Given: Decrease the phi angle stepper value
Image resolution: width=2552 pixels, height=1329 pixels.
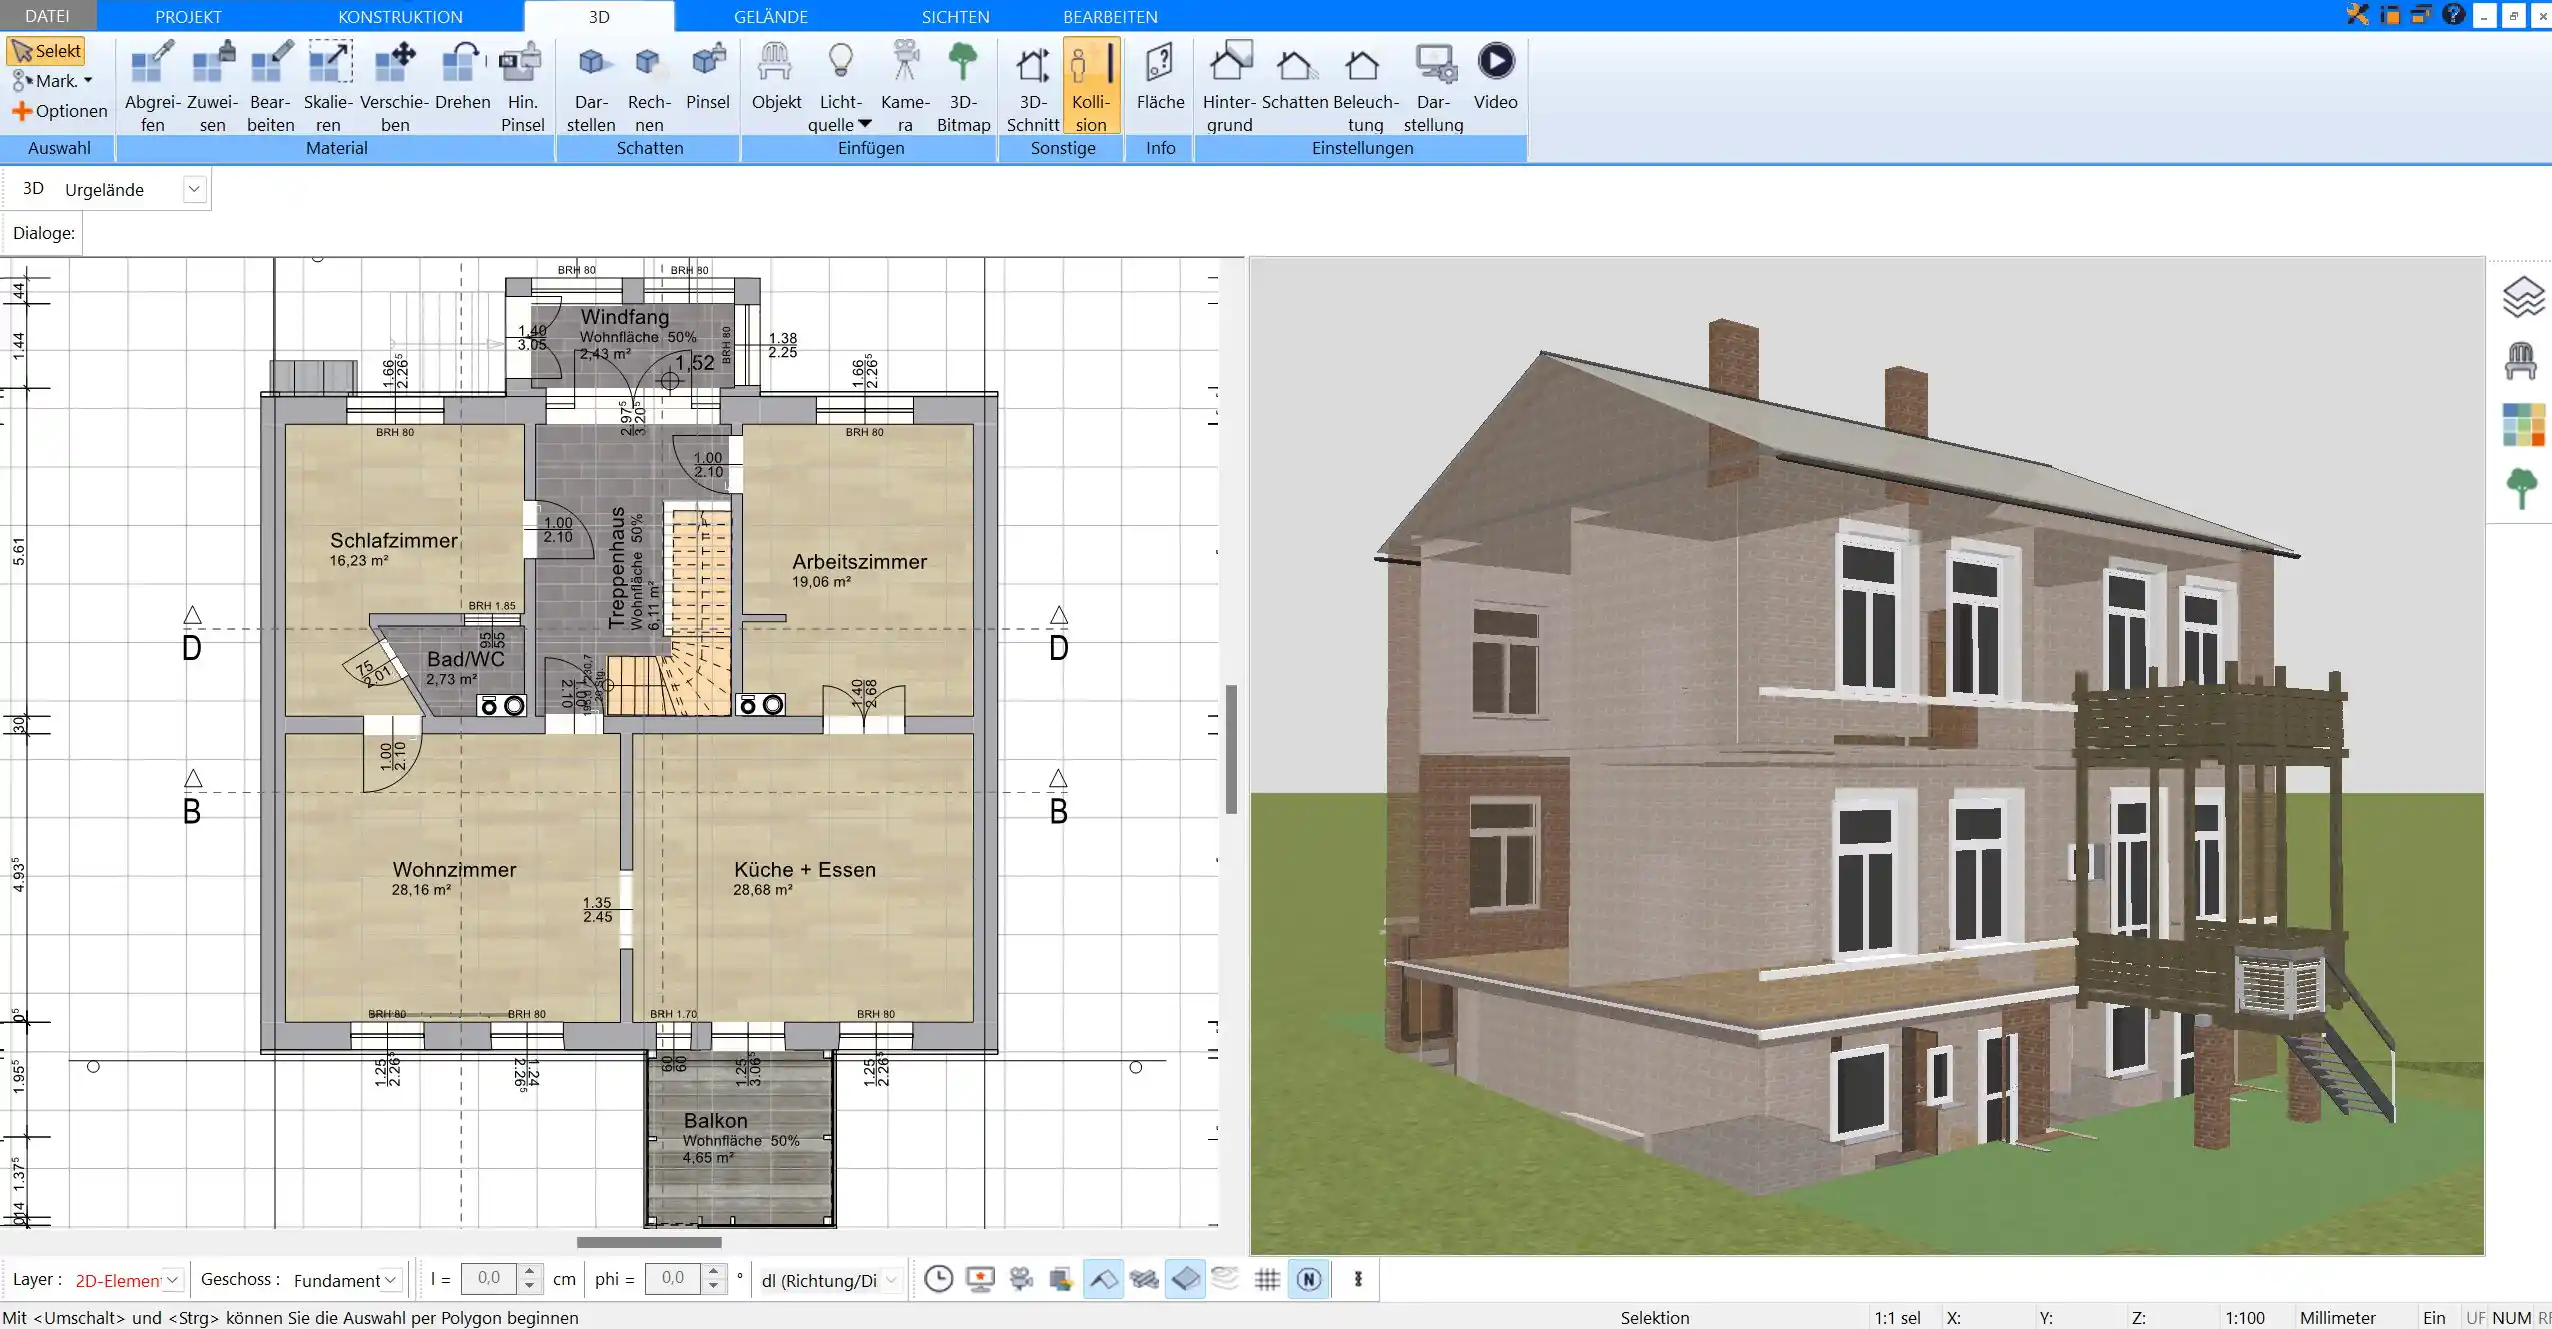Looking at the screenshot, I should (713, 1287).
